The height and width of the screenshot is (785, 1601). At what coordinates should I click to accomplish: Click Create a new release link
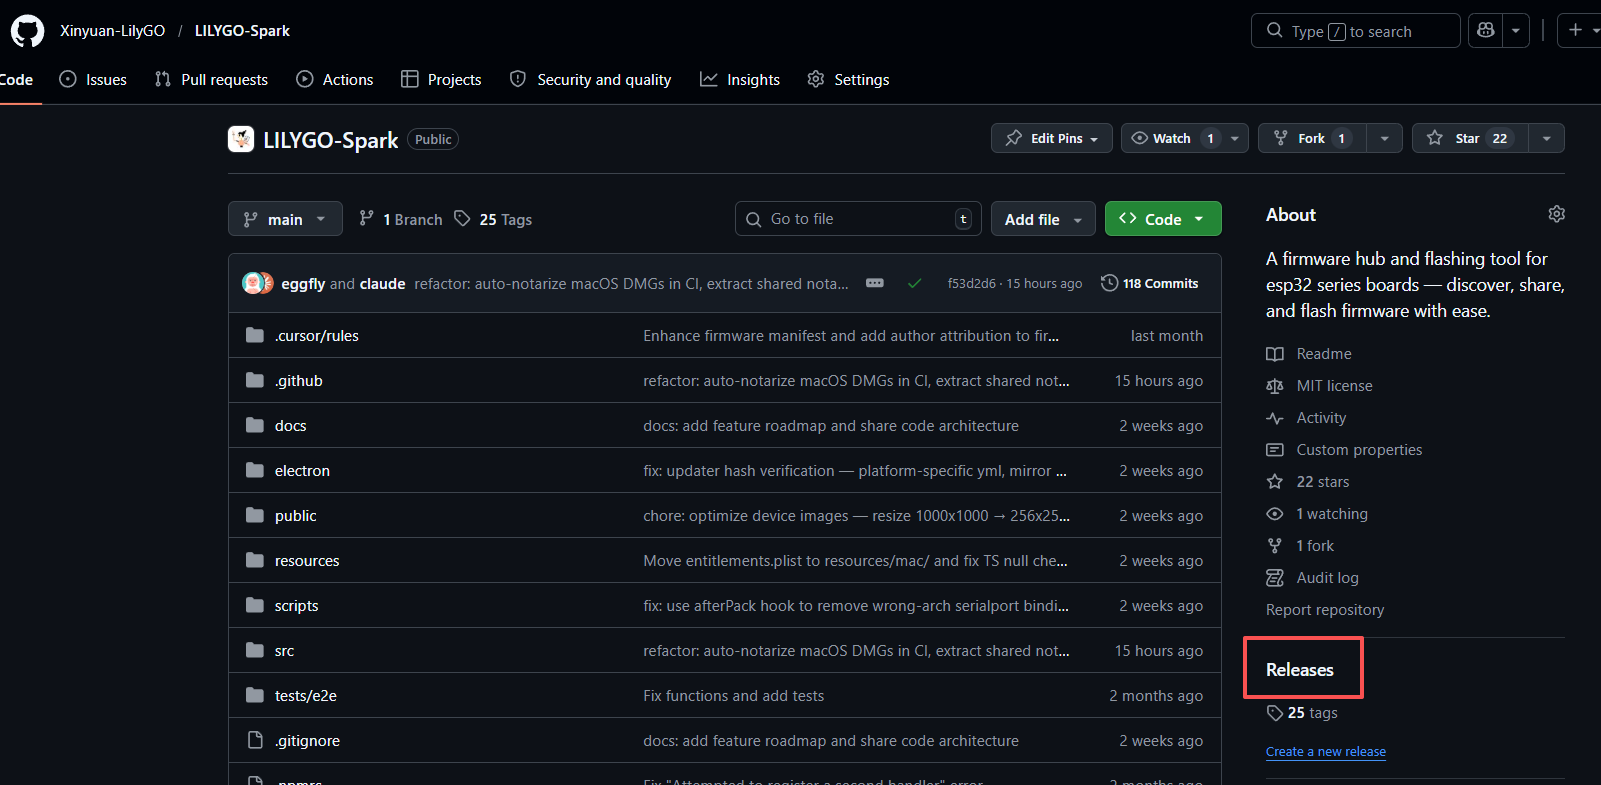click(x=1326, y=752)
